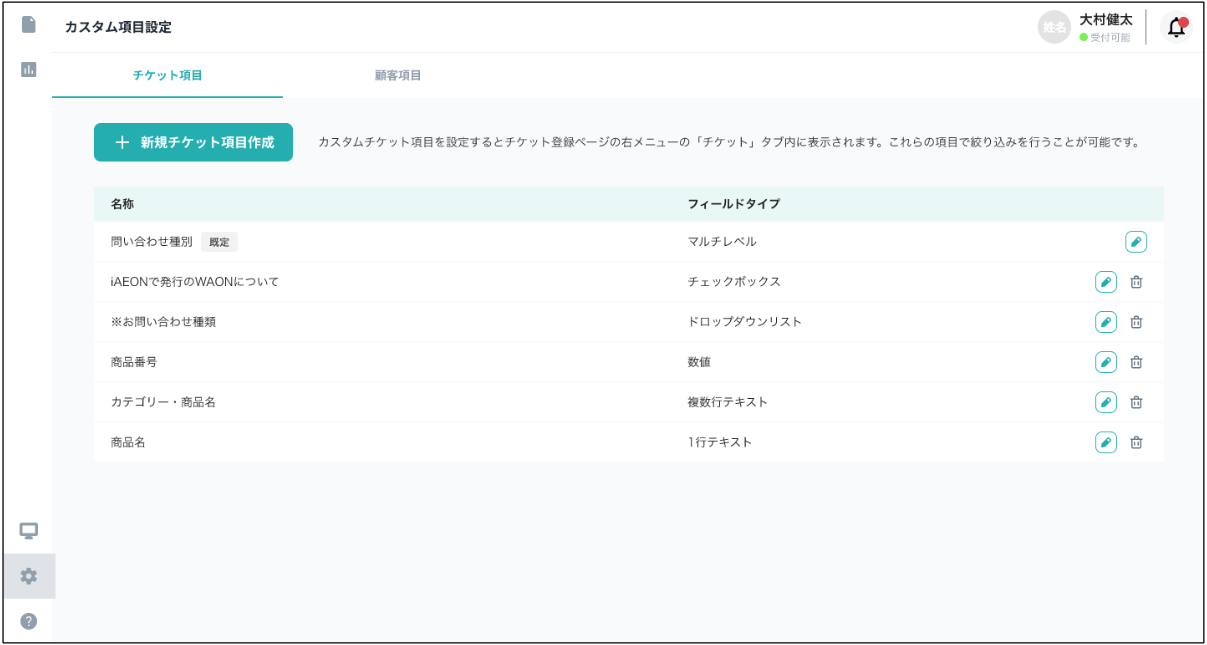Open settings via the gear sidebar icon
The image size is (1207, 645).
[28, 576]
